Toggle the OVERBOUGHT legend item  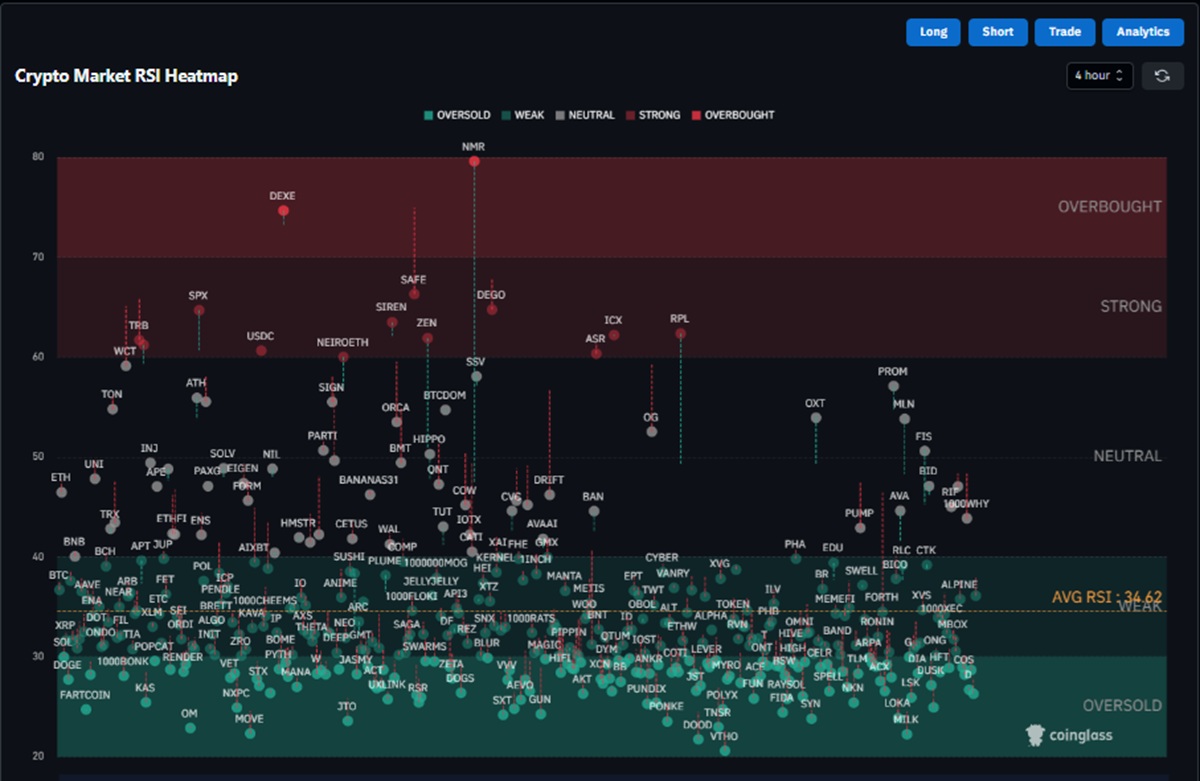point(732,115)
